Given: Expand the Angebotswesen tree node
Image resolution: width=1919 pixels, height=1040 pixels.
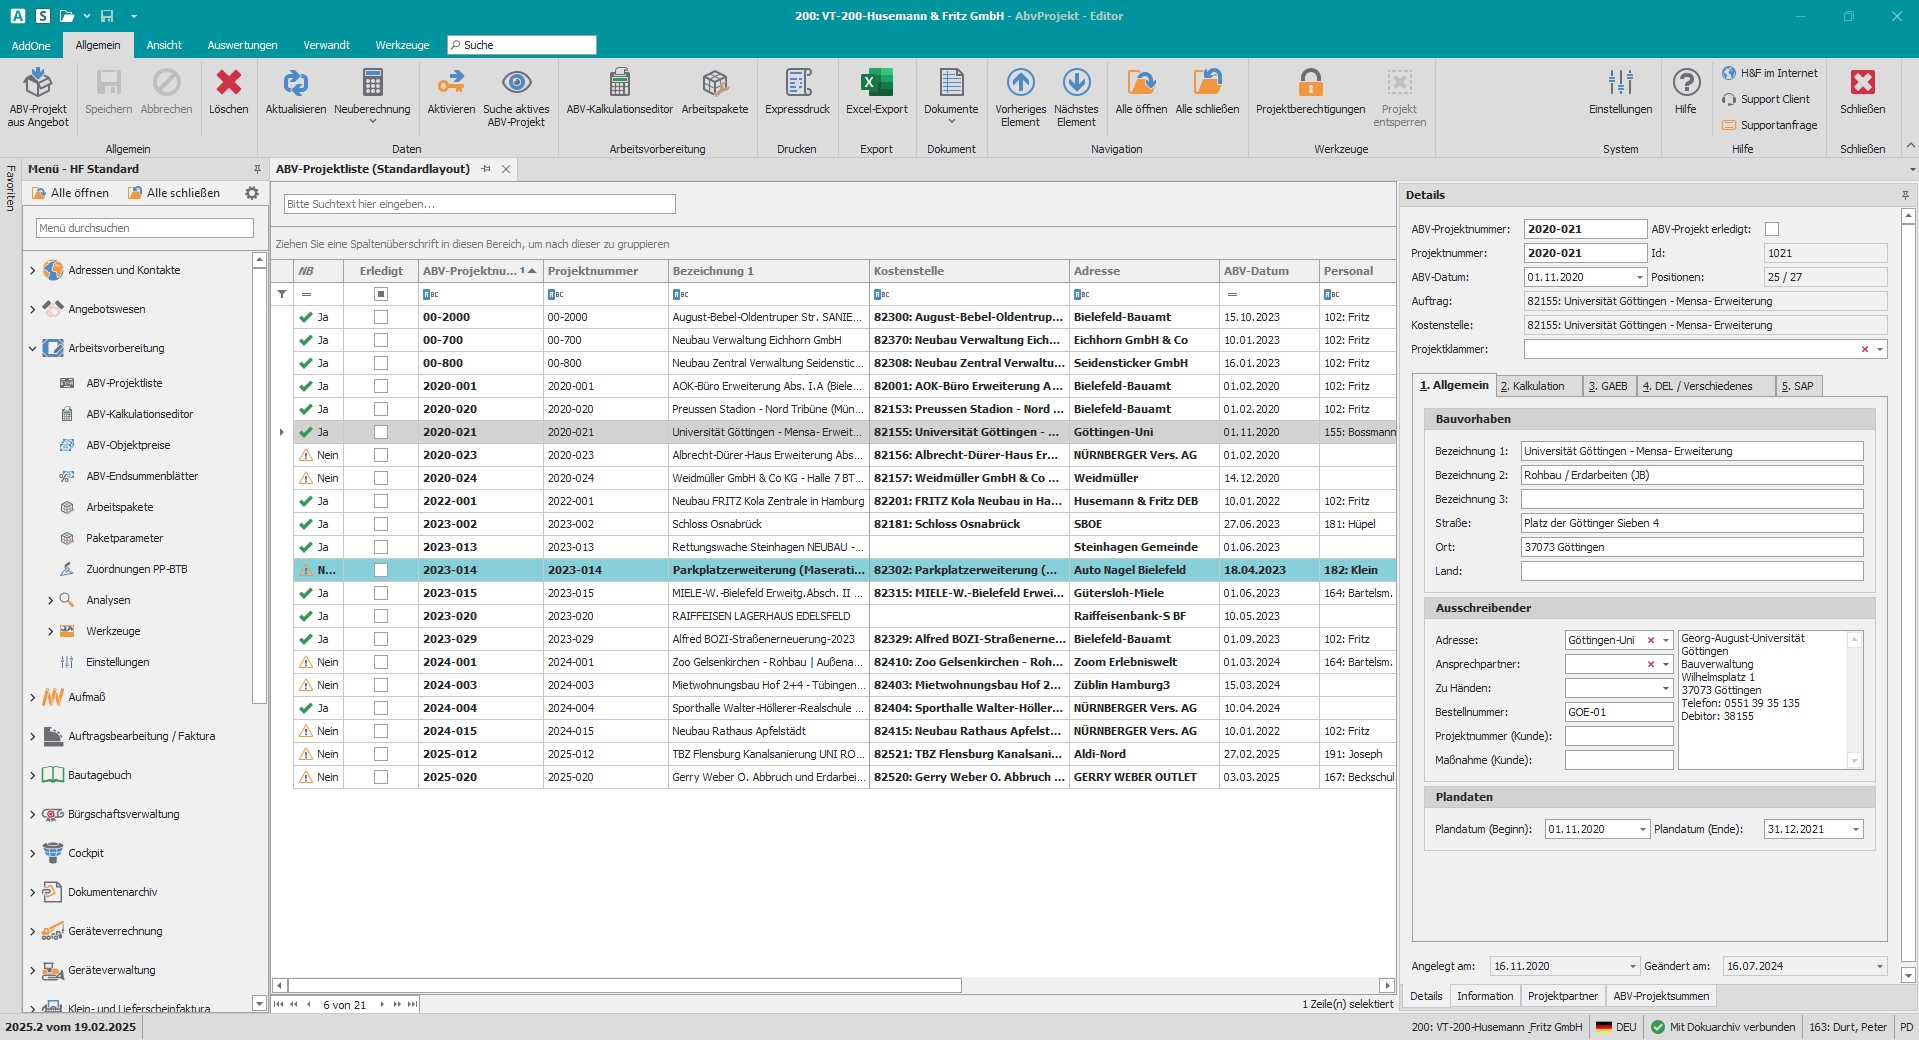Looking at the screenshot, I should point(32,310).
